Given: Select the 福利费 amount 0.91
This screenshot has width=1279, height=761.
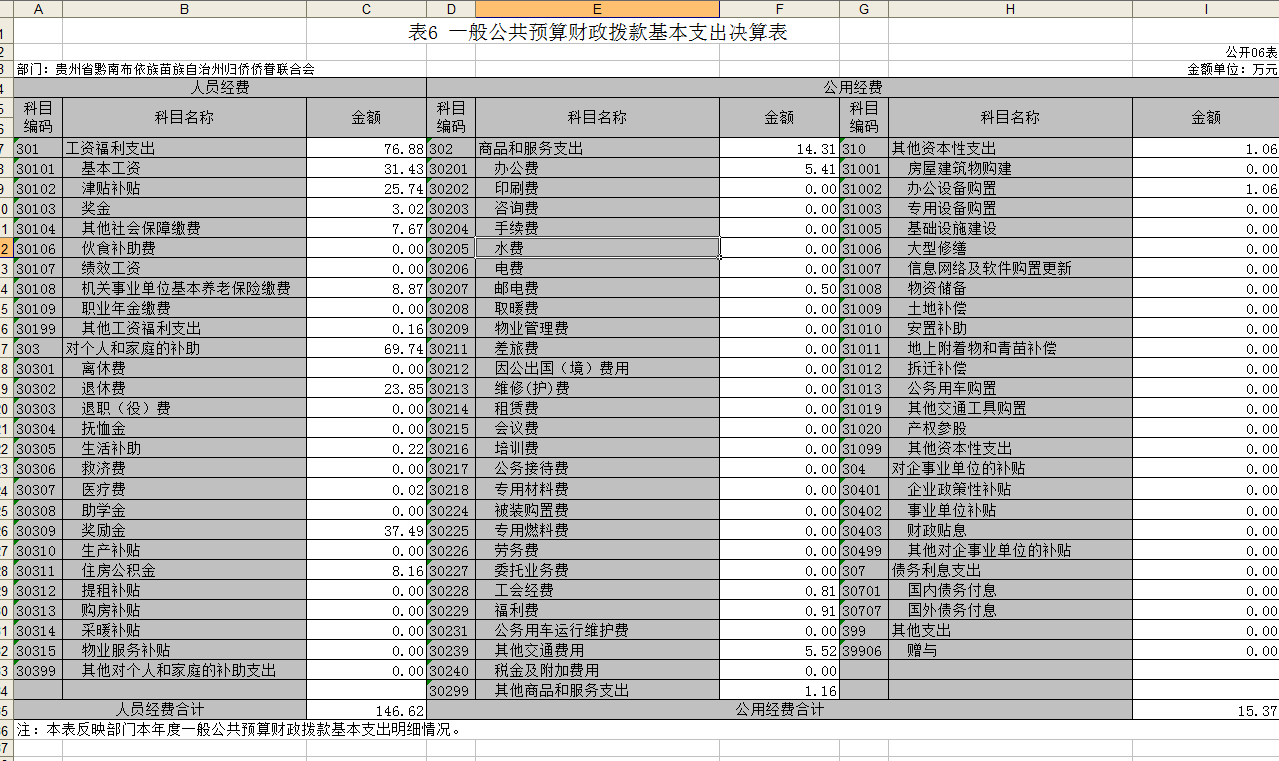Looking at the screenshot, I should 779,610.
